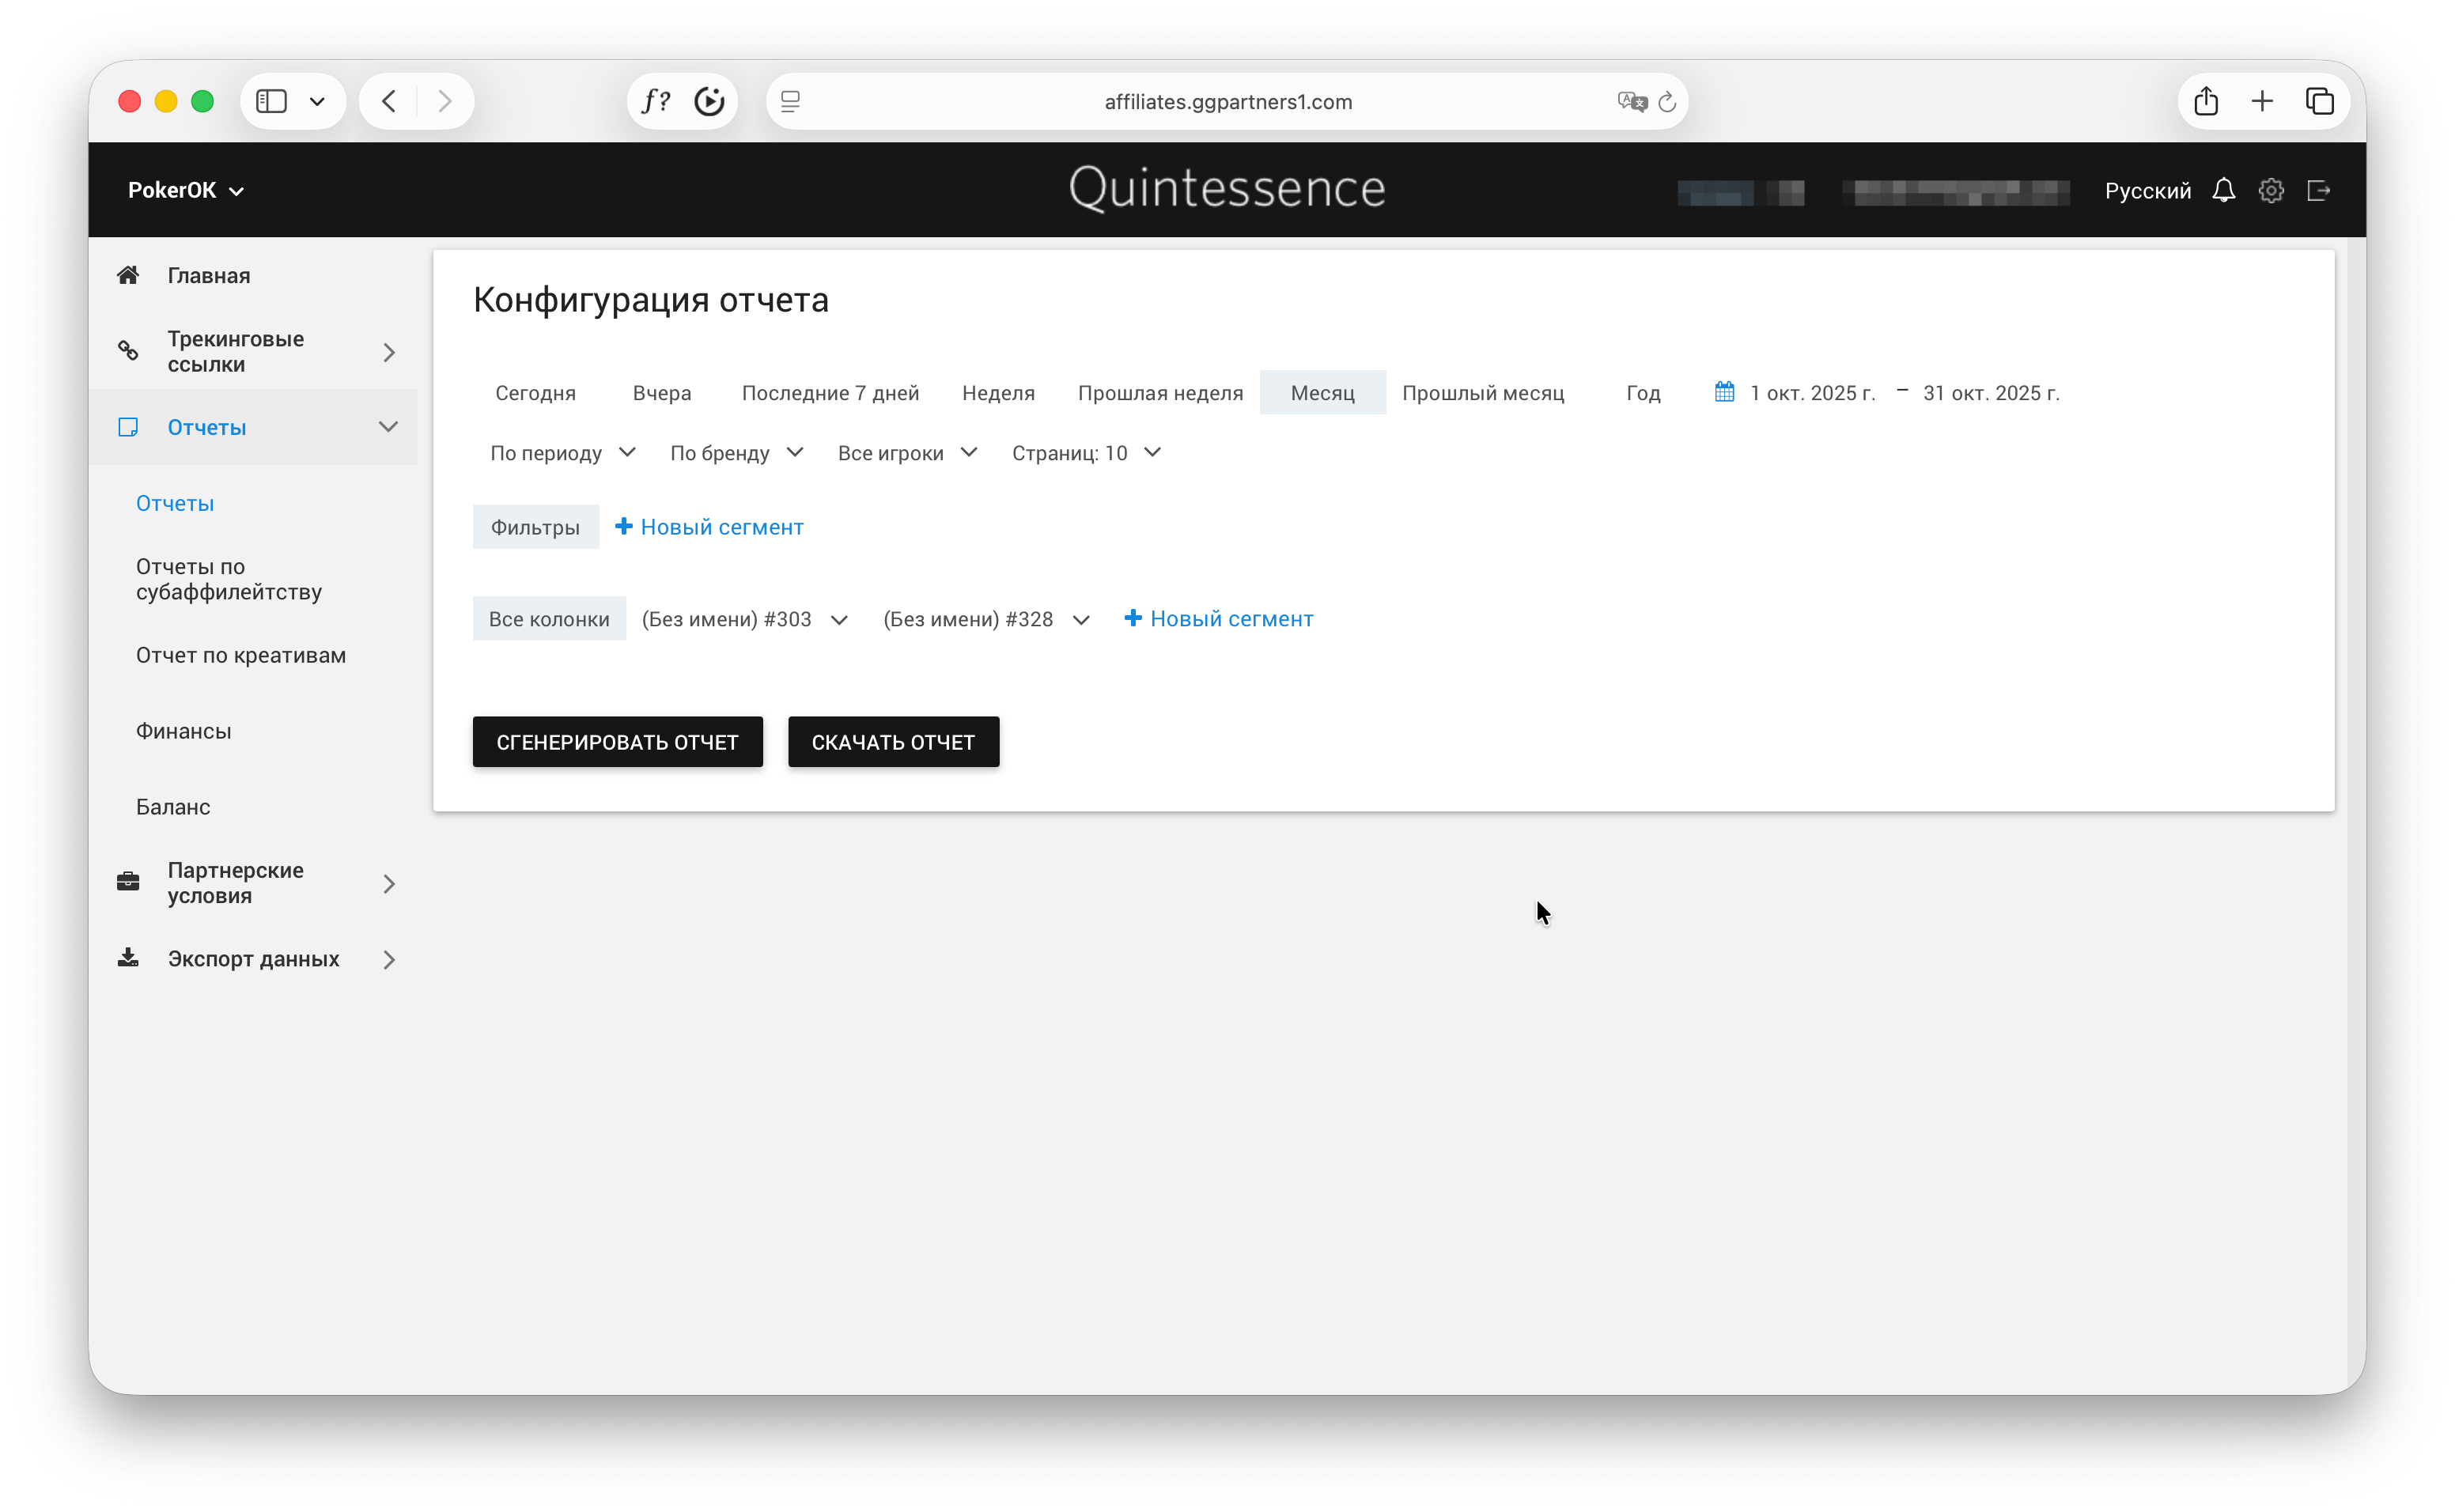Click the notifications bell icon
2455x1512 pixels.
2223,190
